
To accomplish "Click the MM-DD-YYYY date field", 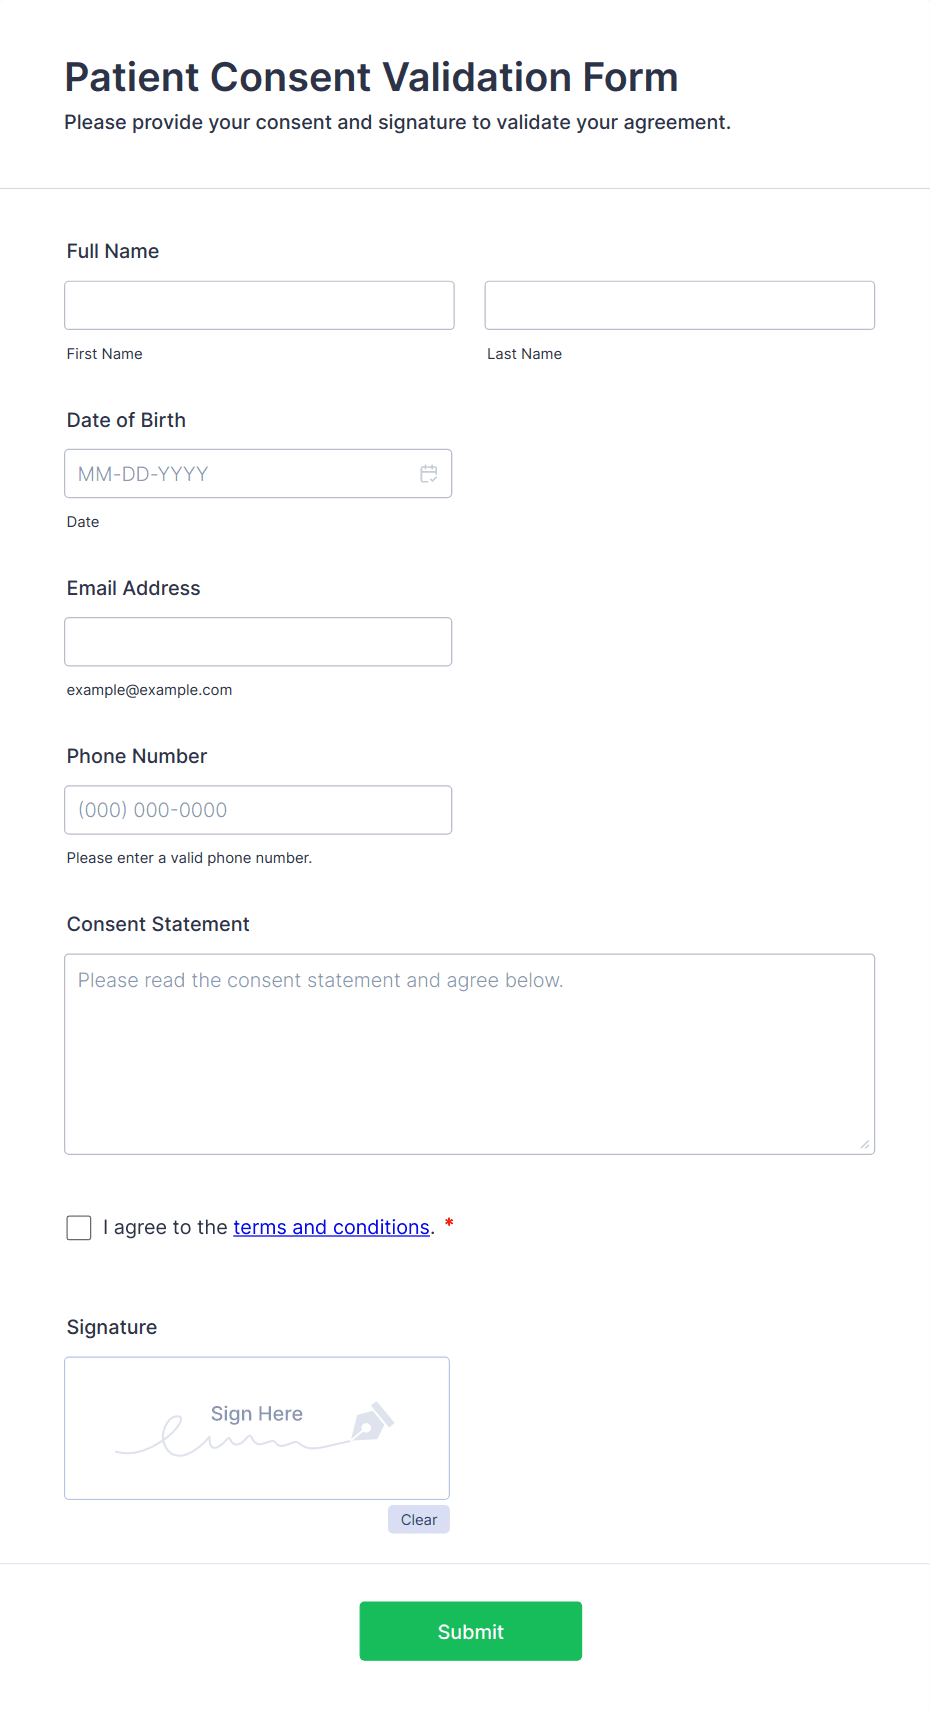I will [x=240, y=474].
